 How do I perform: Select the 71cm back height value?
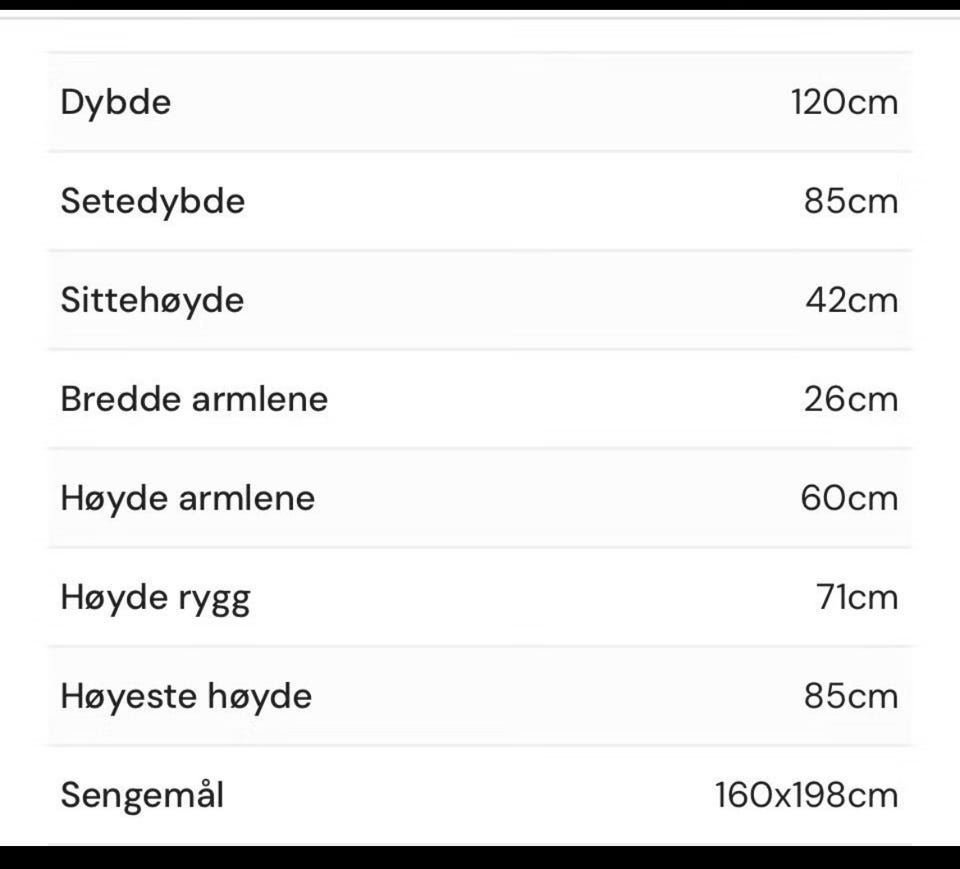[x=857, y=597]
